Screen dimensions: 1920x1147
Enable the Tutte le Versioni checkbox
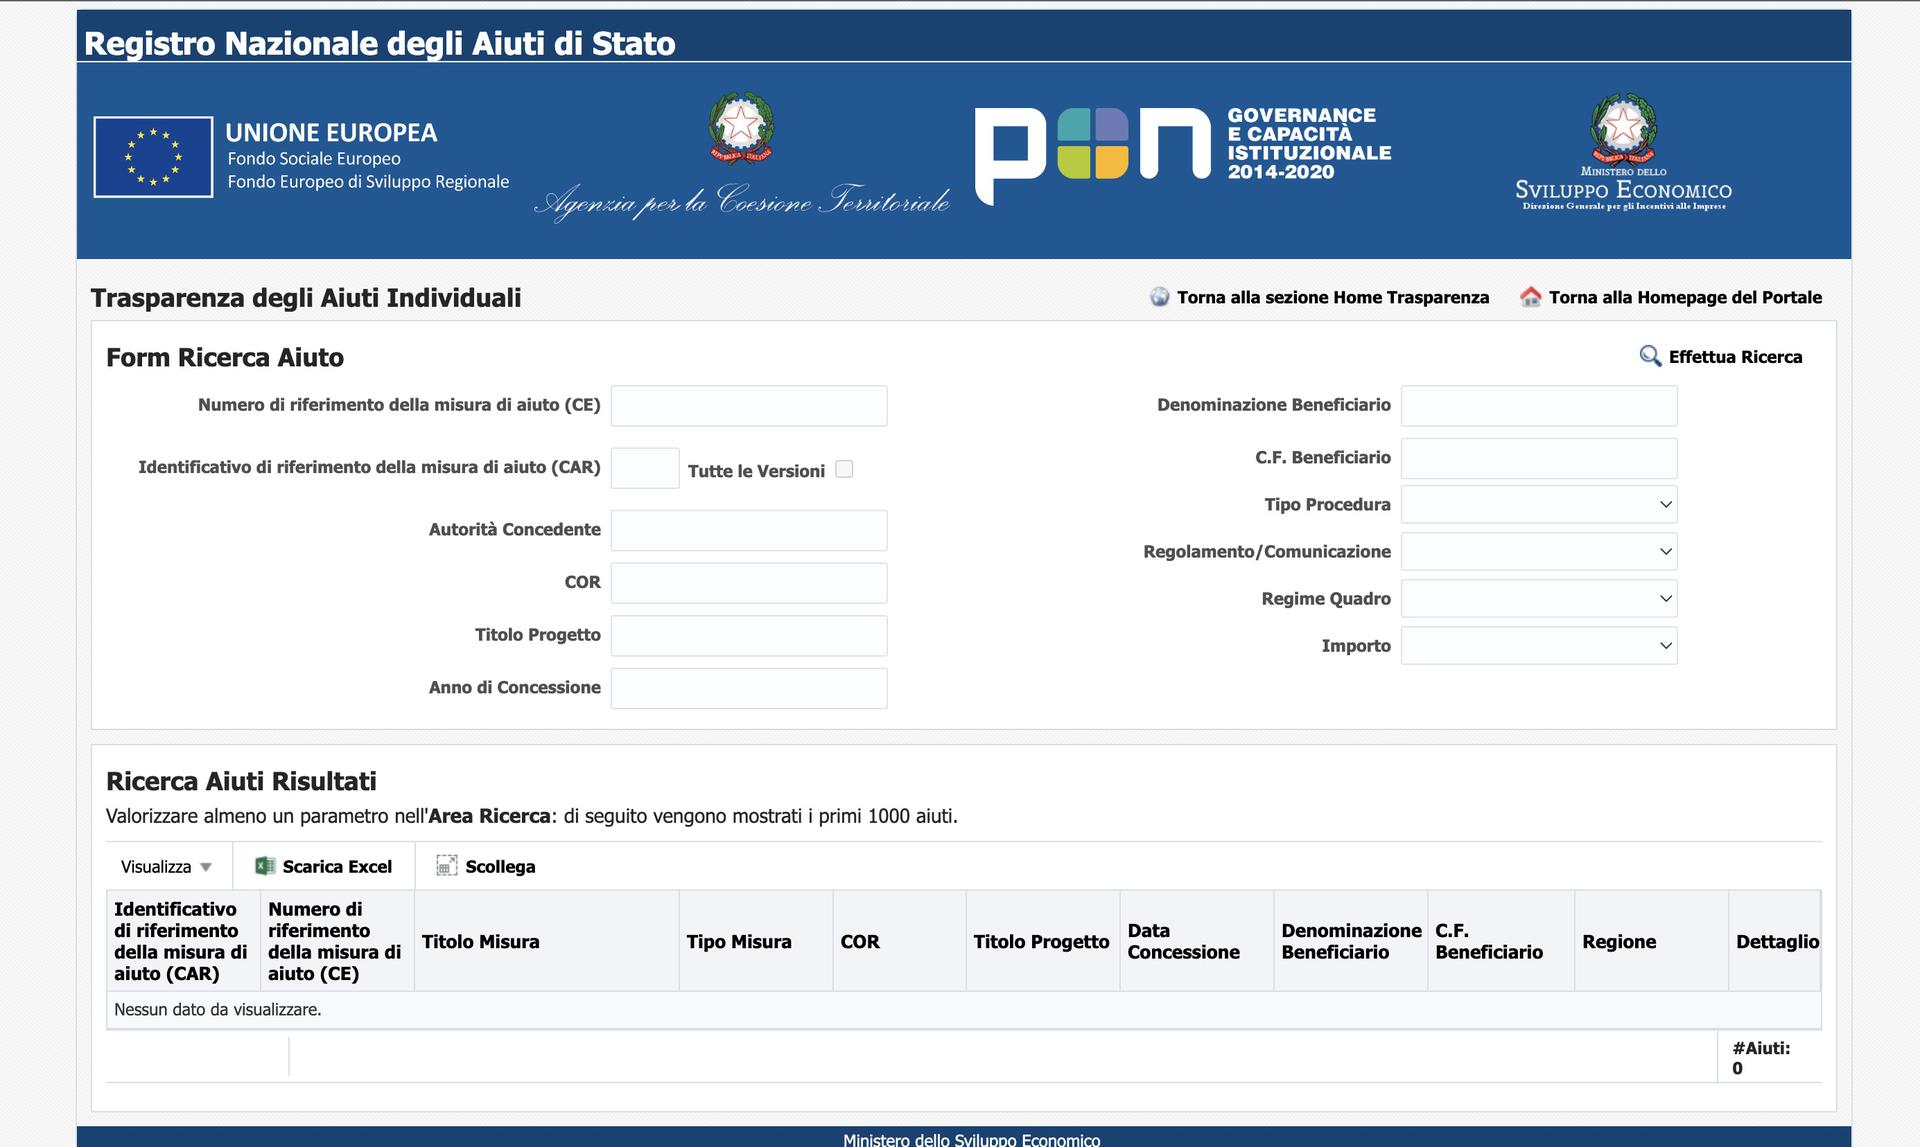coord(844,469)
